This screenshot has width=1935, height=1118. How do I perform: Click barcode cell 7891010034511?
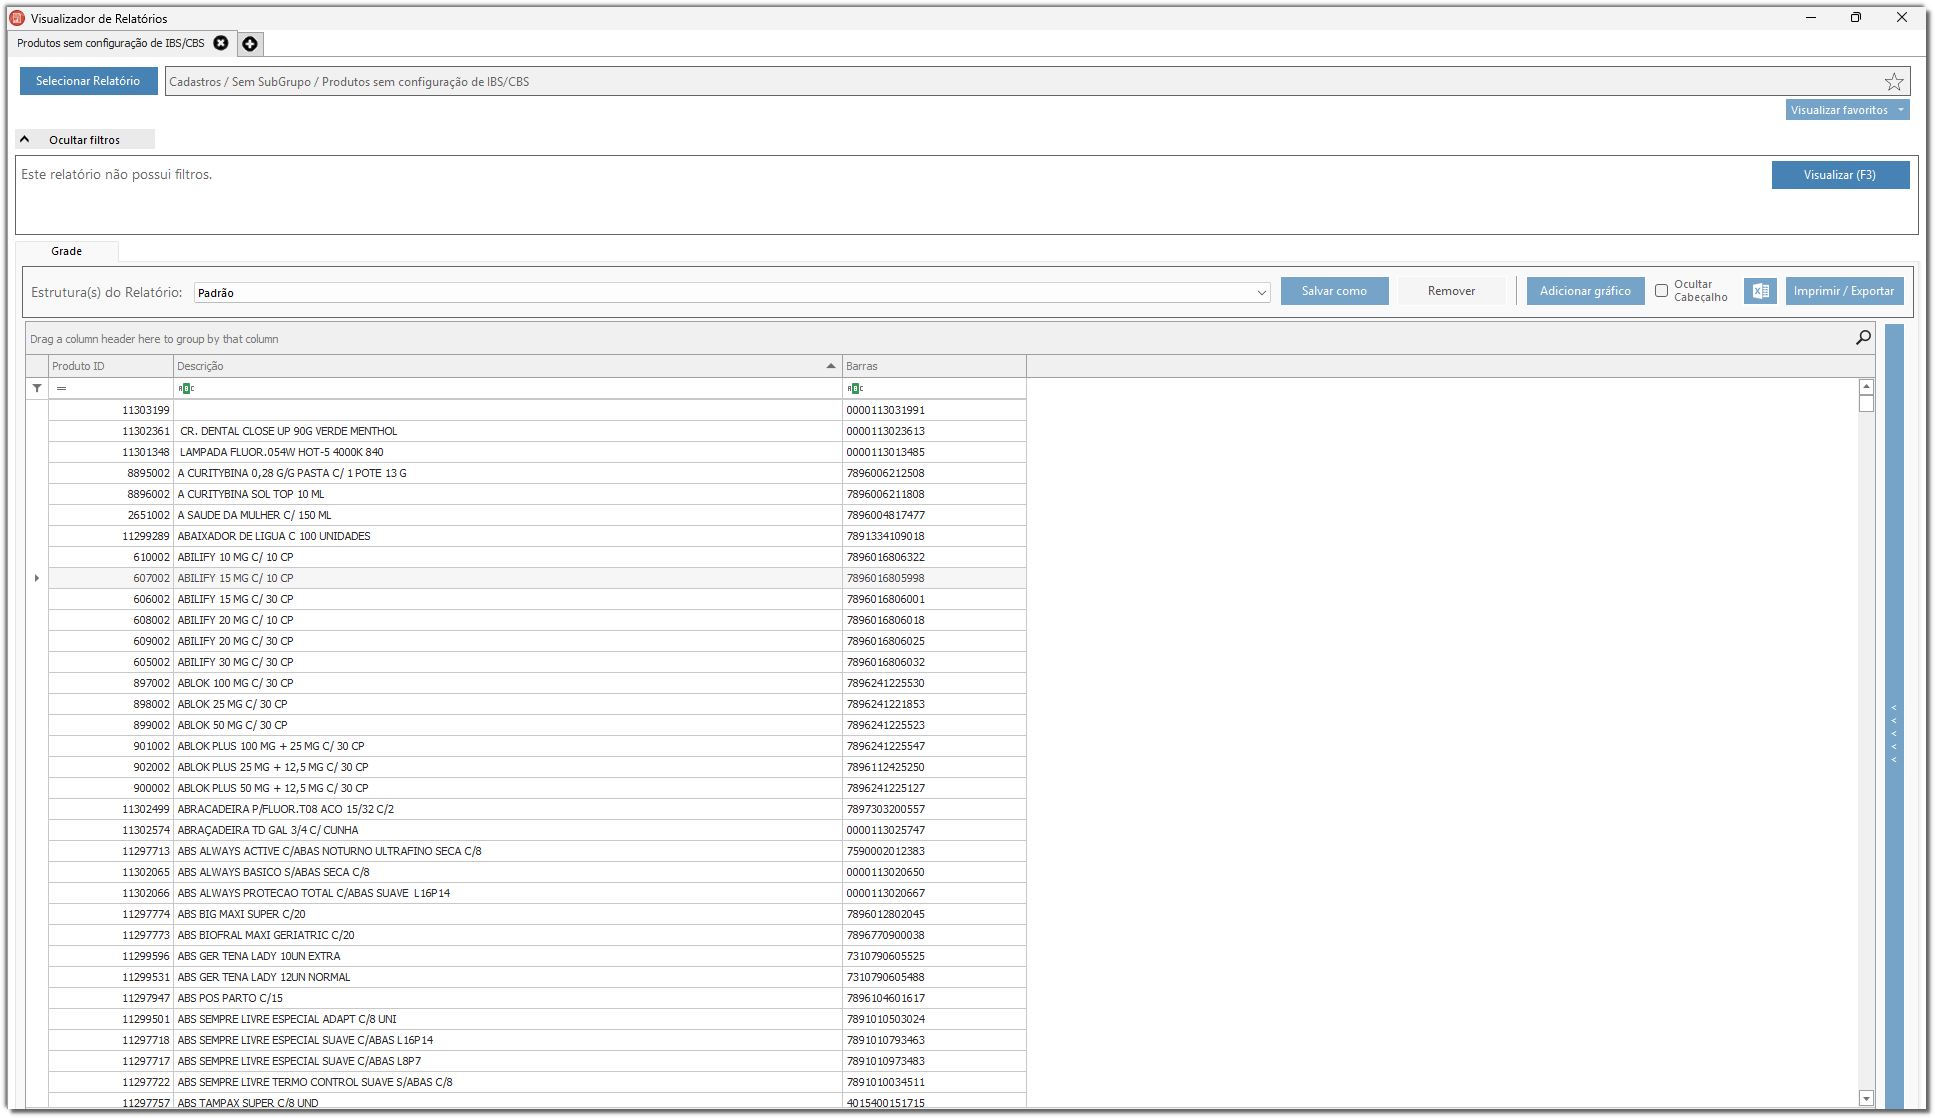(934, 1082)
